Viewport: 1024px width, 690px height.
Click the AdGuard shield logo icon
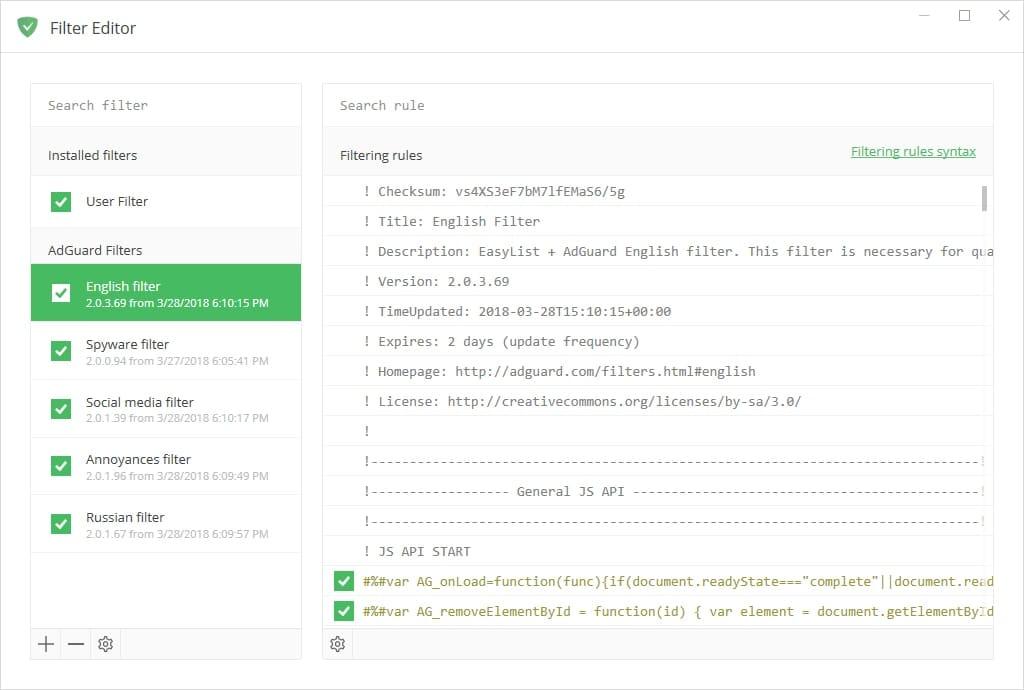tap(27, 28)
